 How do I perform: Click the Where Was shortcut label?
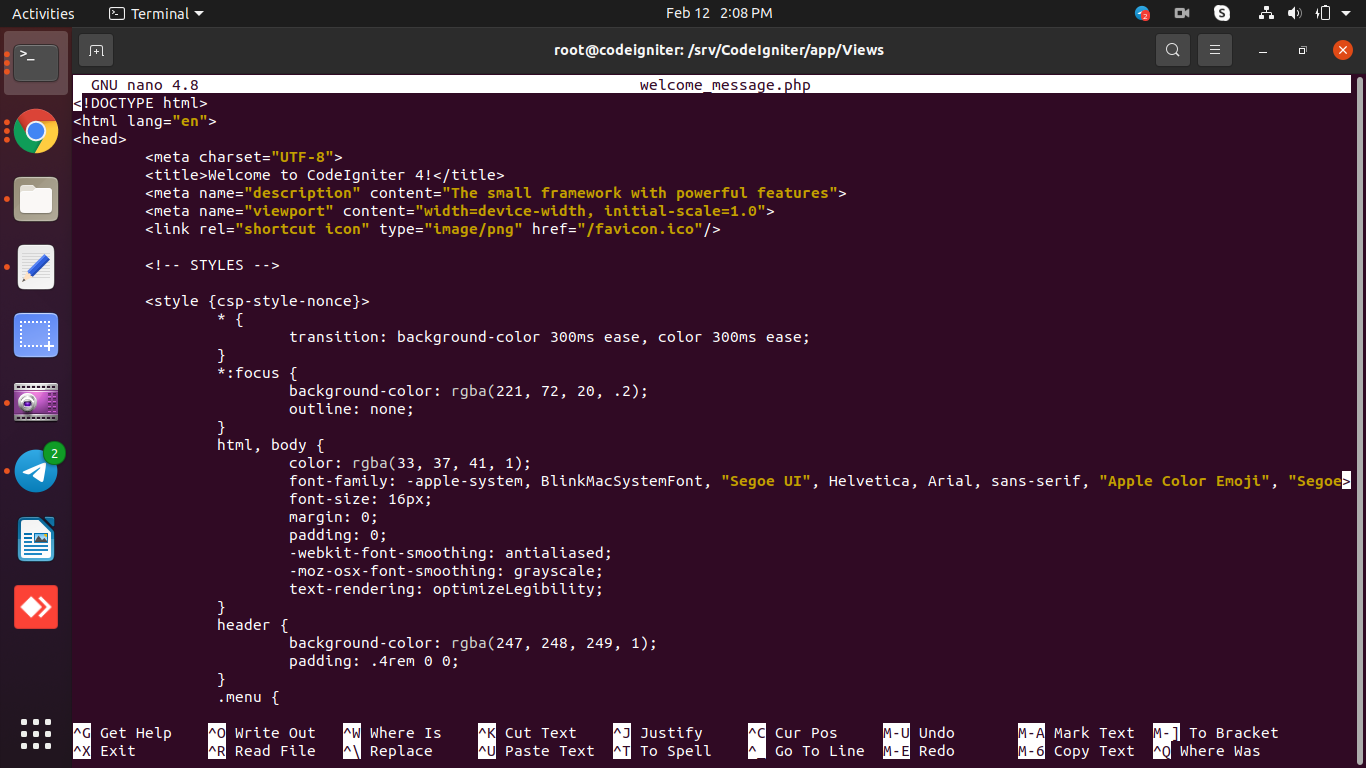tap(1220, 751)
